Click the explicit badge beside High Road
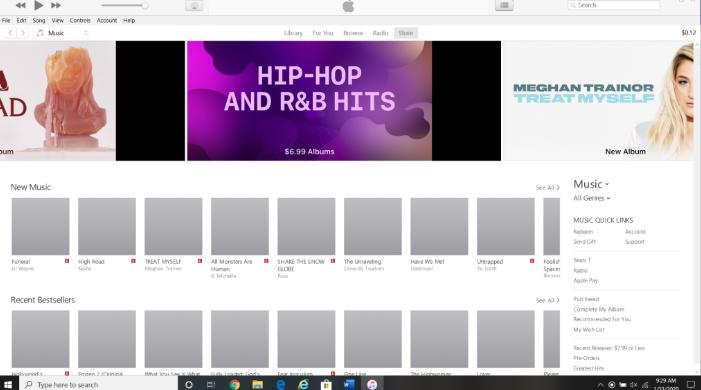Image resolution: width=701 pixels, height=390 pixels. 133,261
